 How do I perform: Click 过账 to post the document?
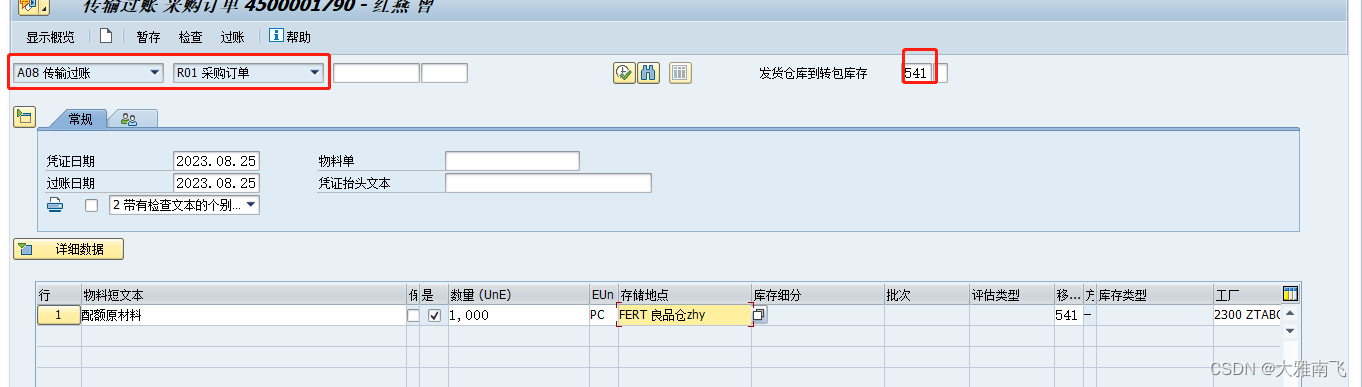[232, 37]
